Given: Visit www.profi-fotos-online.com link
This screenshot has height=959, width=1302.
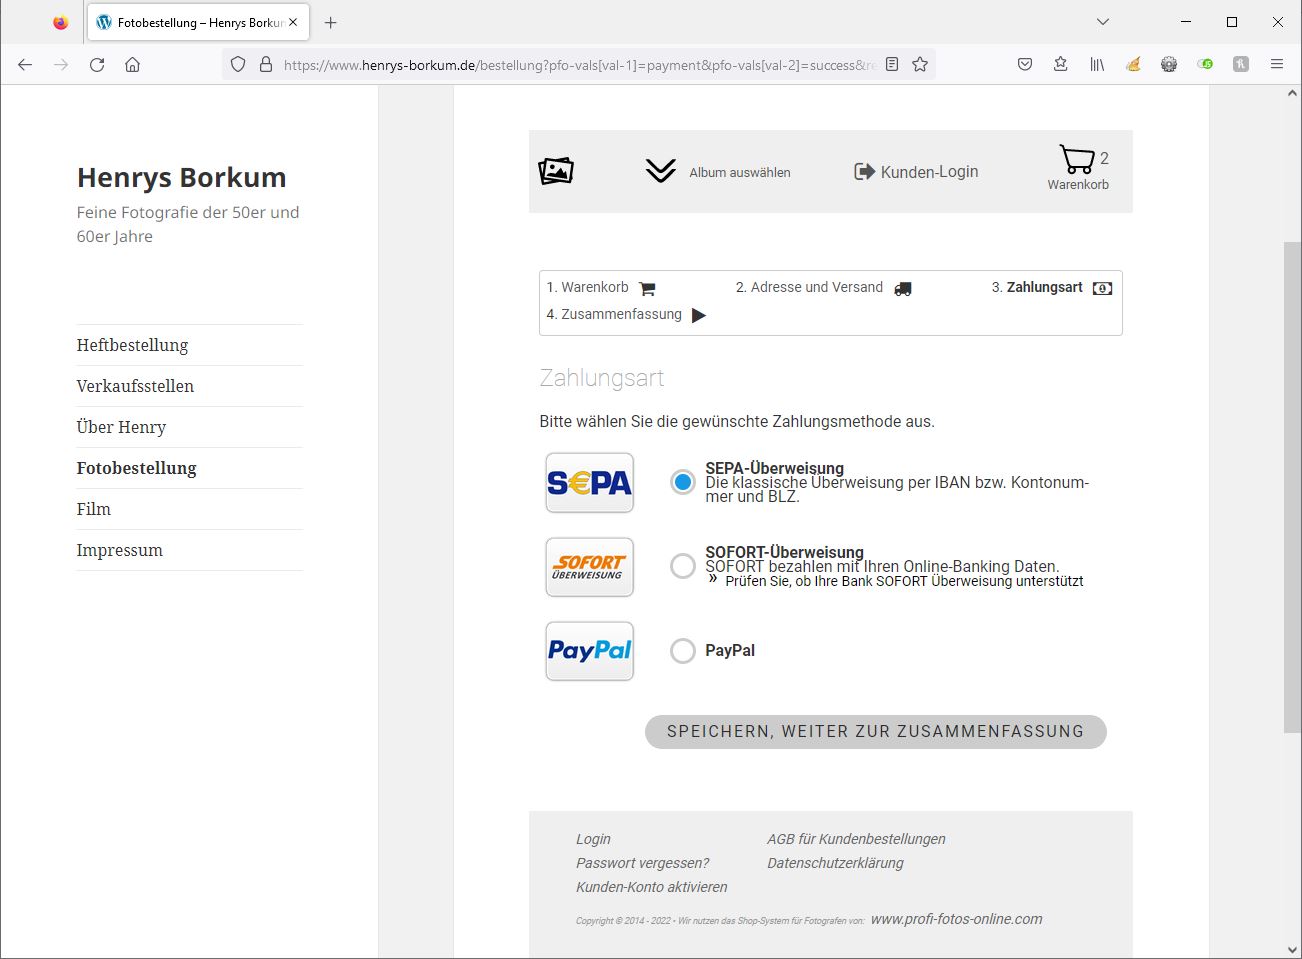Looking at the screenshot, I should (956, 919).
